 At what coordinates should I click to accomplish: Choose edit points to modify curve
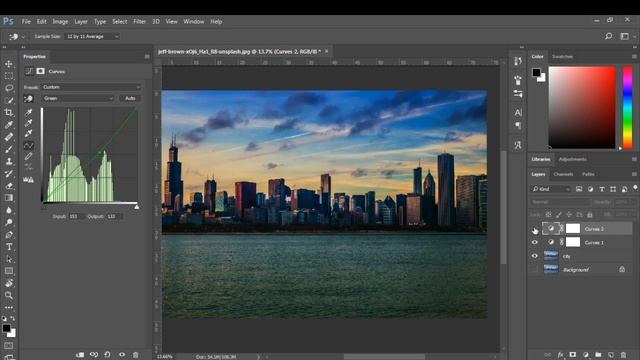[x=29, y=145]
